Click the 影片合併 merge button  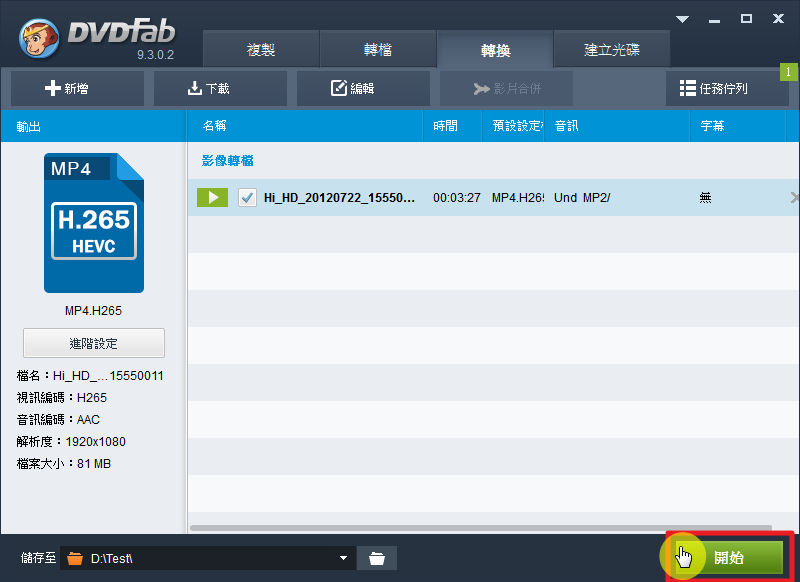pos(506,88)
